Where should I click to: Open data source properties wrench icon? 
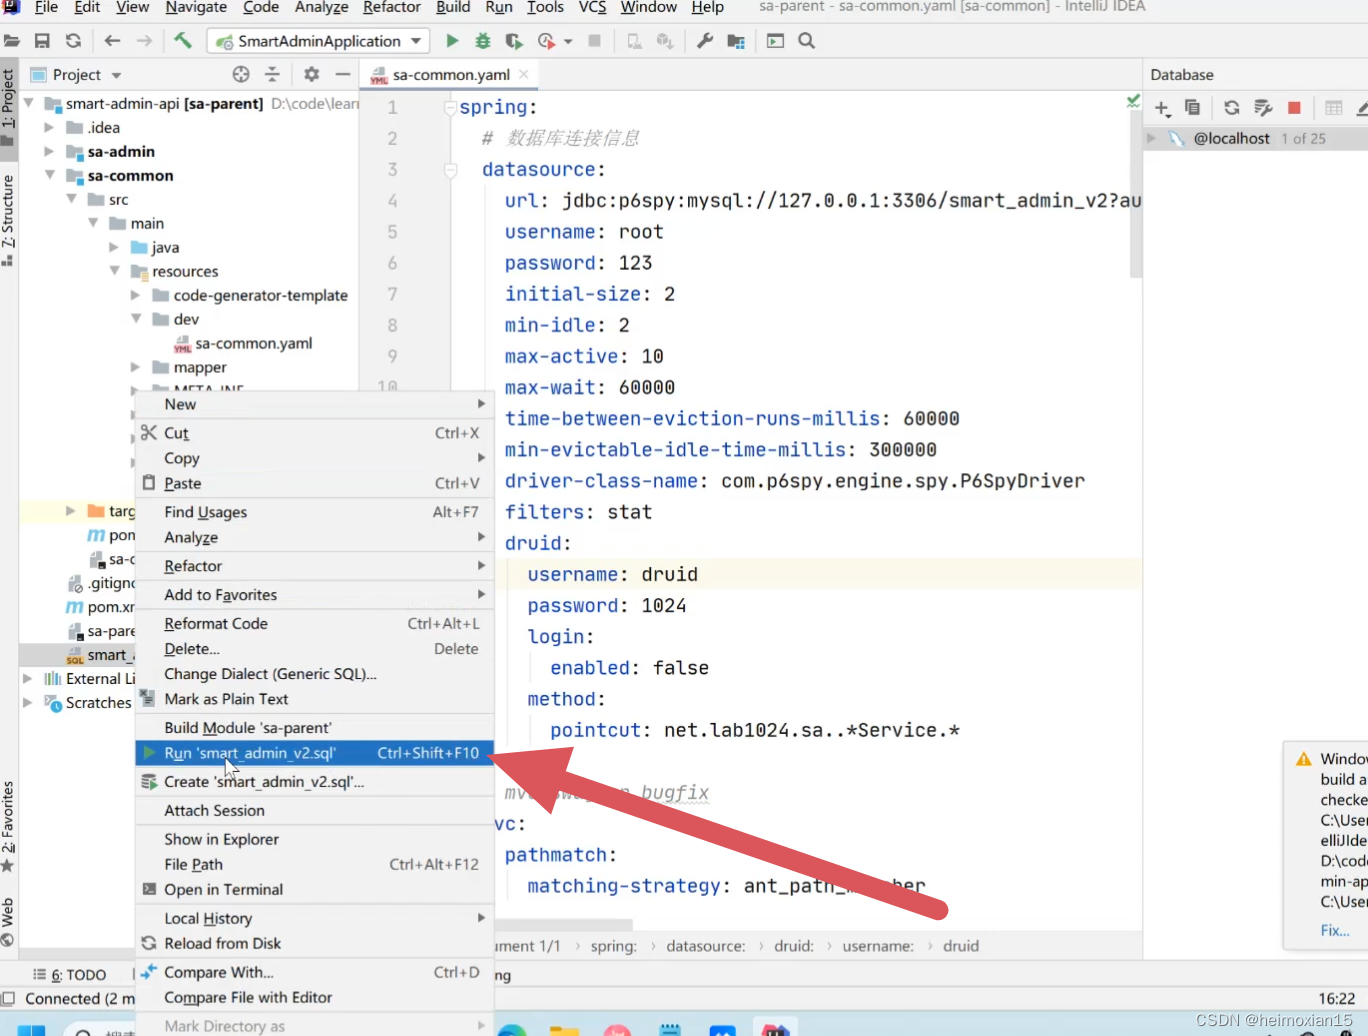[x=1263, y=108]
